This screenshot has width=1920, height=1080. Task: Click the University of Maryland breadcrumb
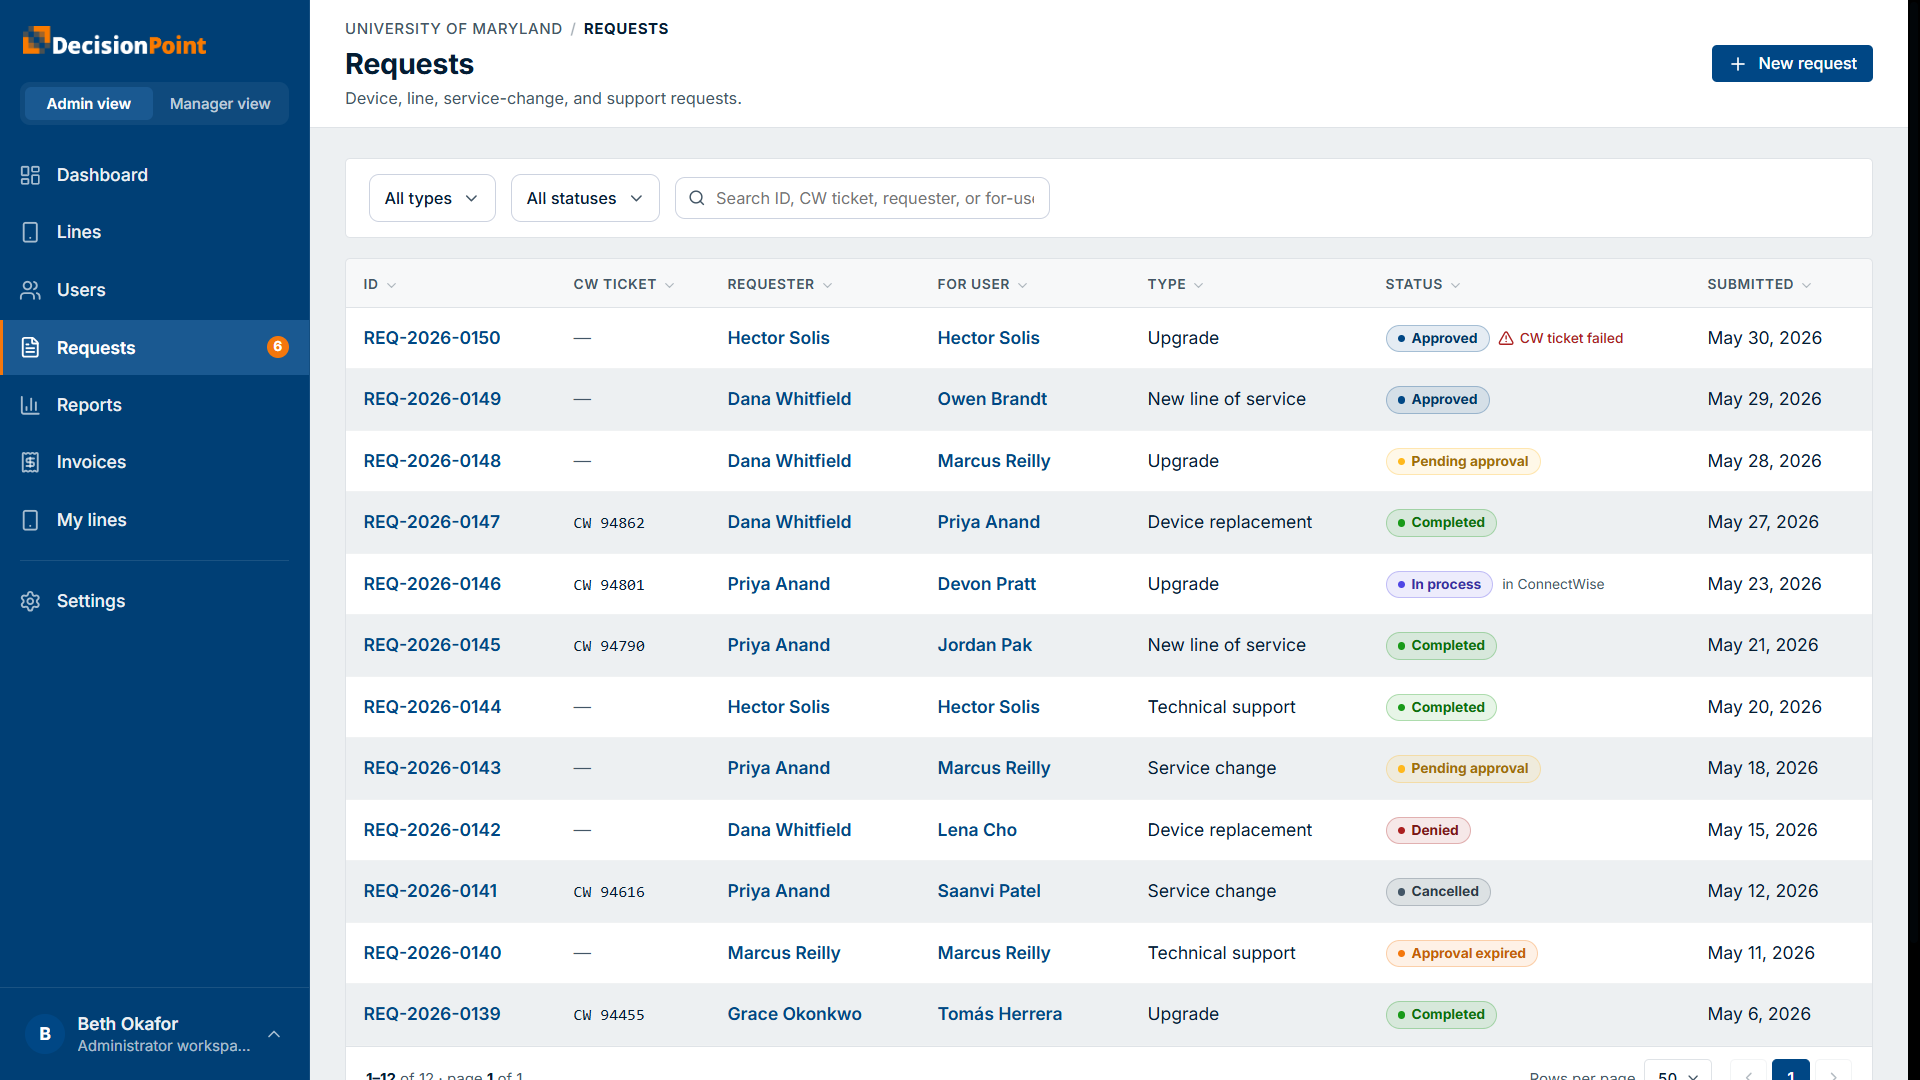454,29
